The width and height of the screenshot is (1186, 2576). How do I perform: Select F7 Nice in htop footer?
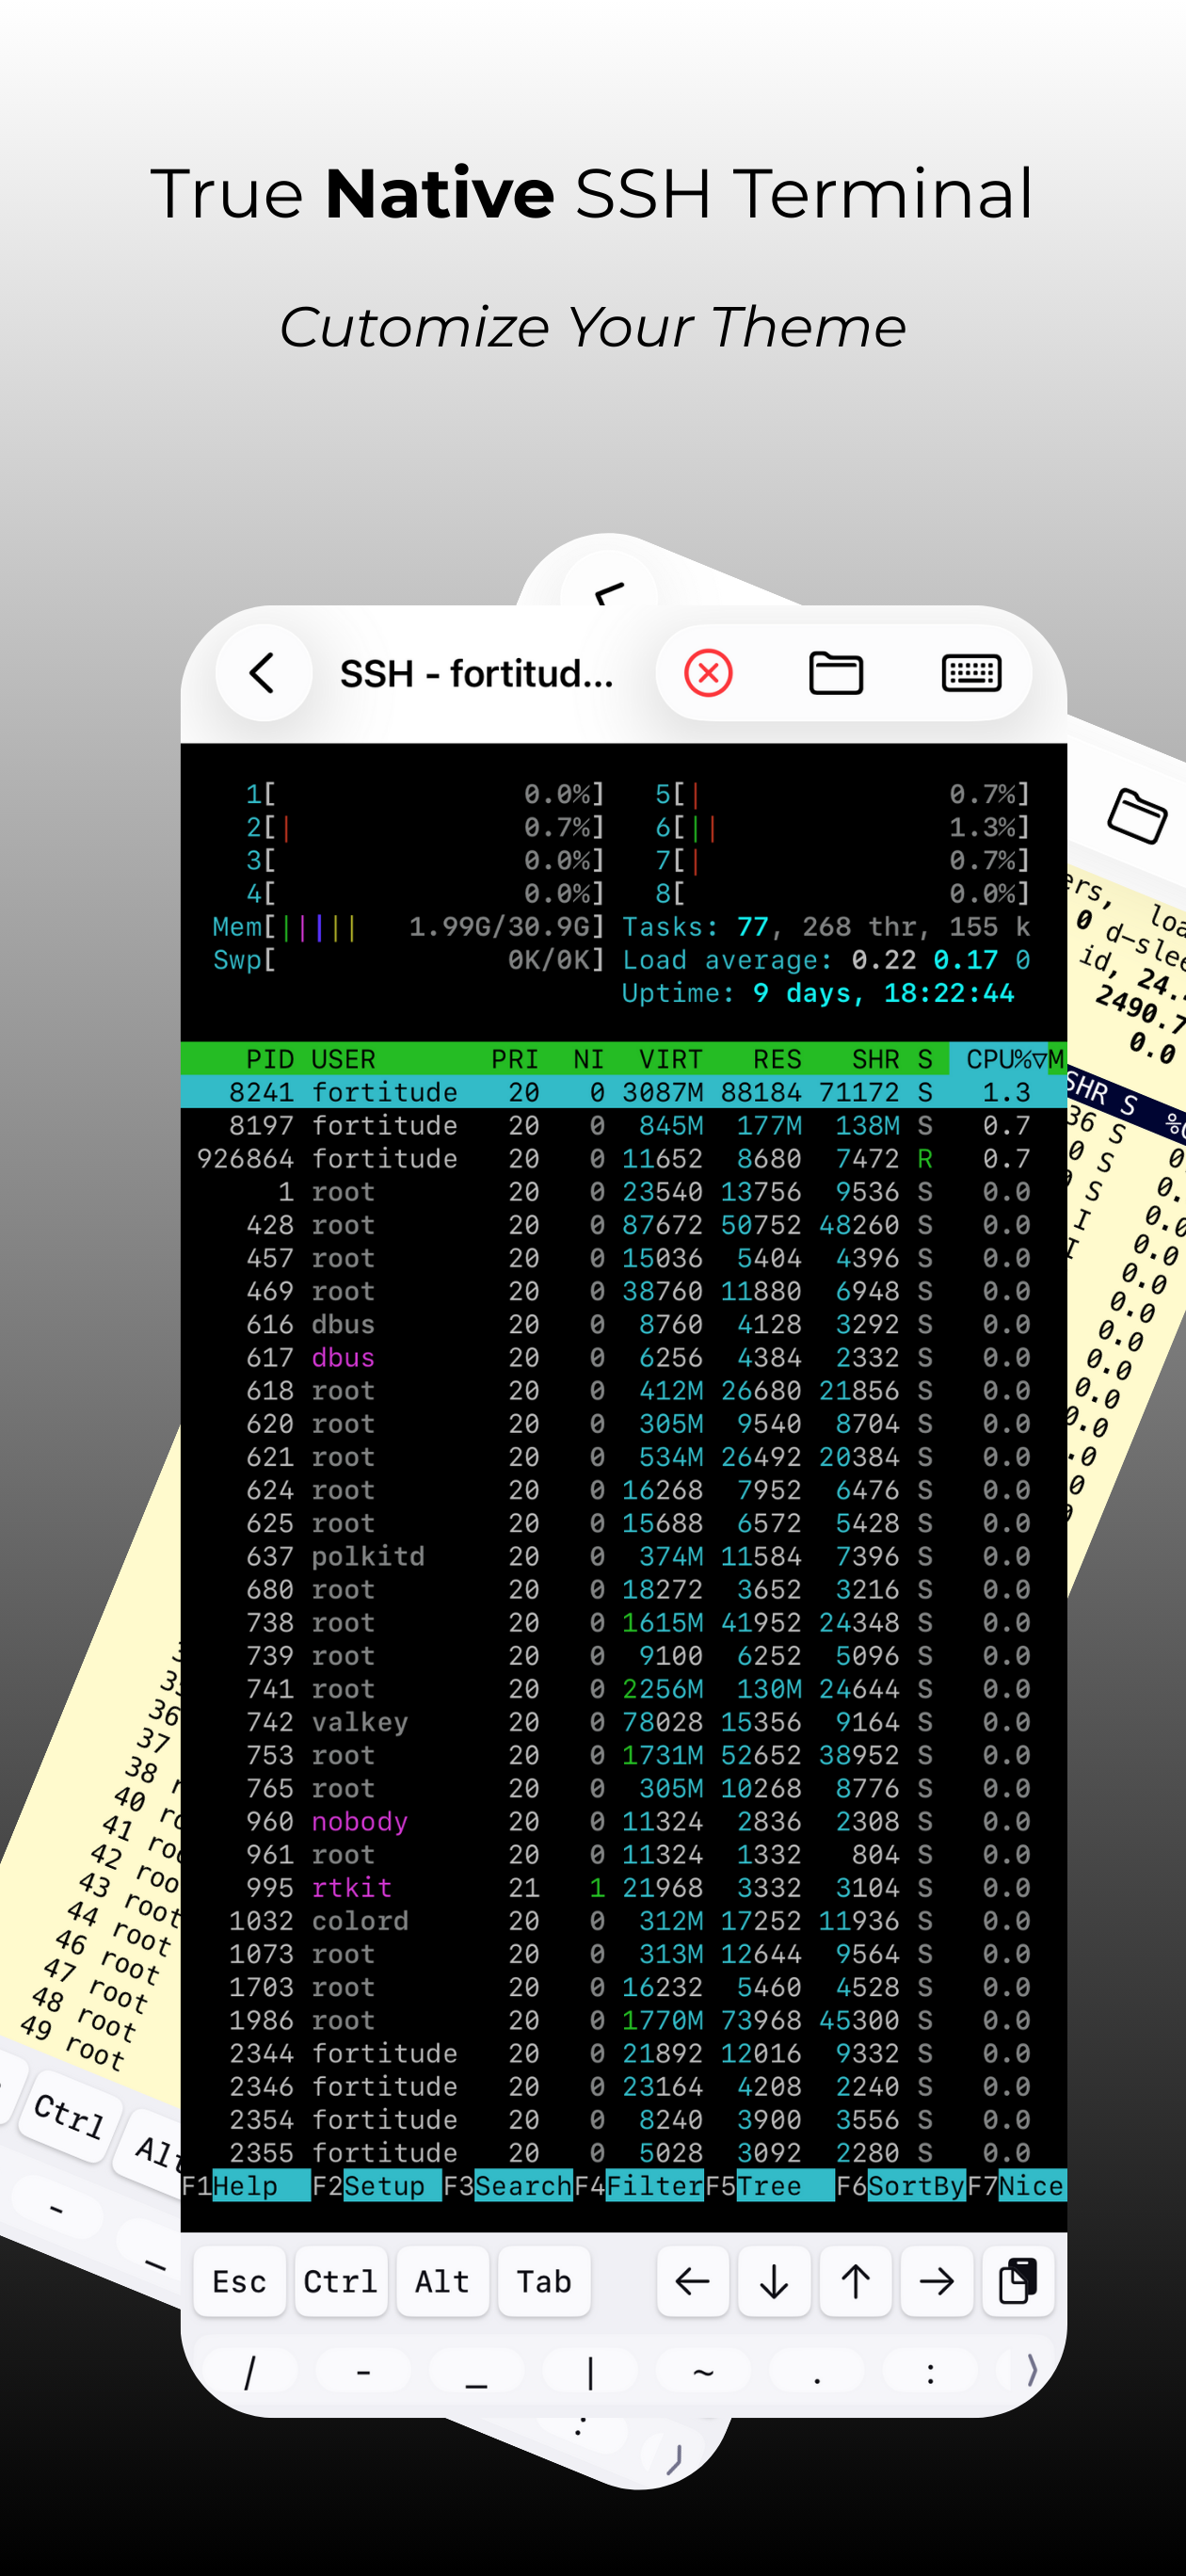1016,2186
